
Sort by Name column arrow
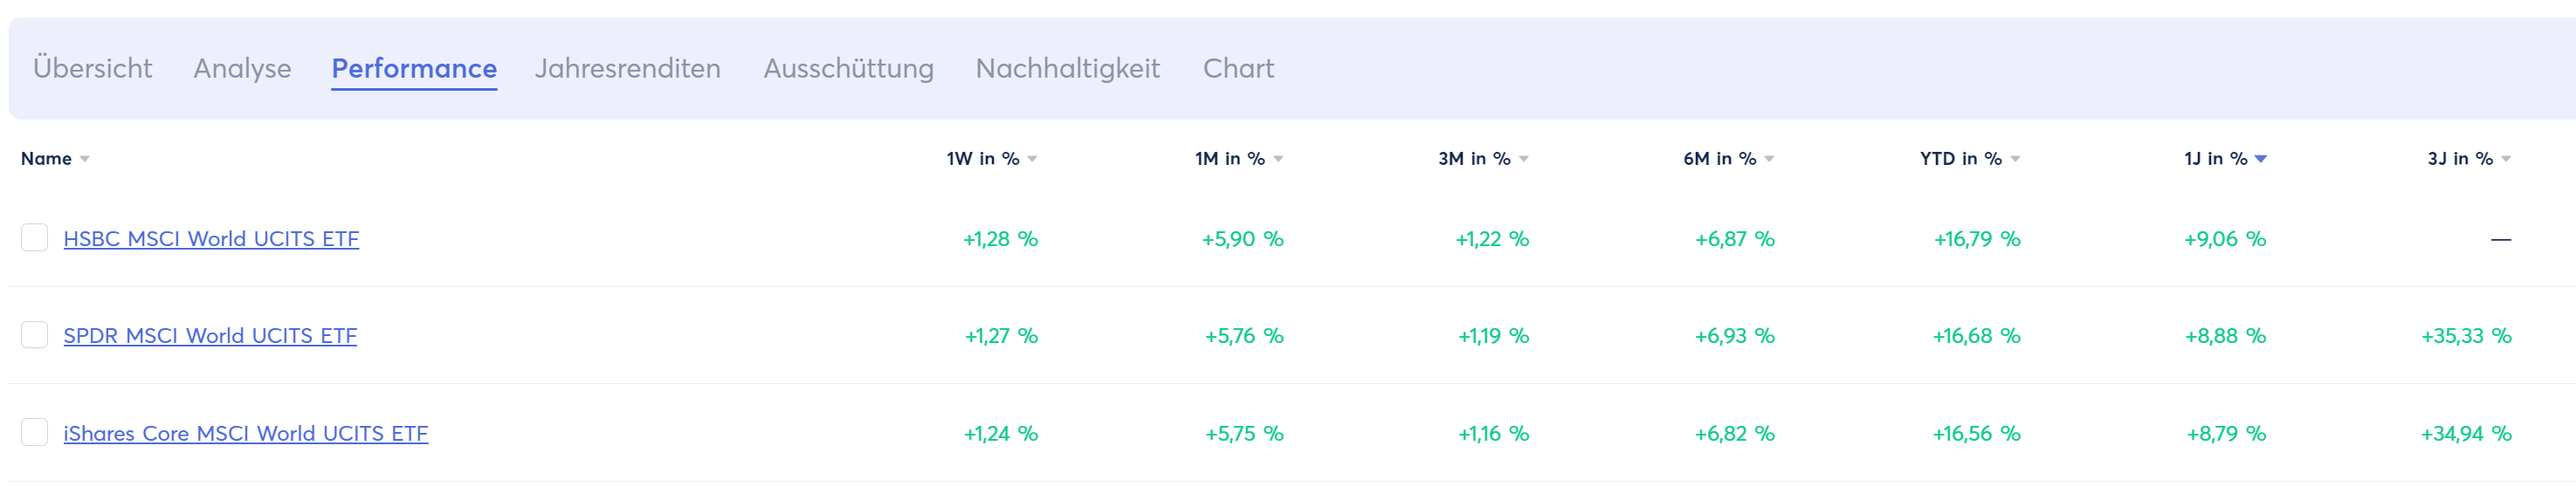[85, 159]
